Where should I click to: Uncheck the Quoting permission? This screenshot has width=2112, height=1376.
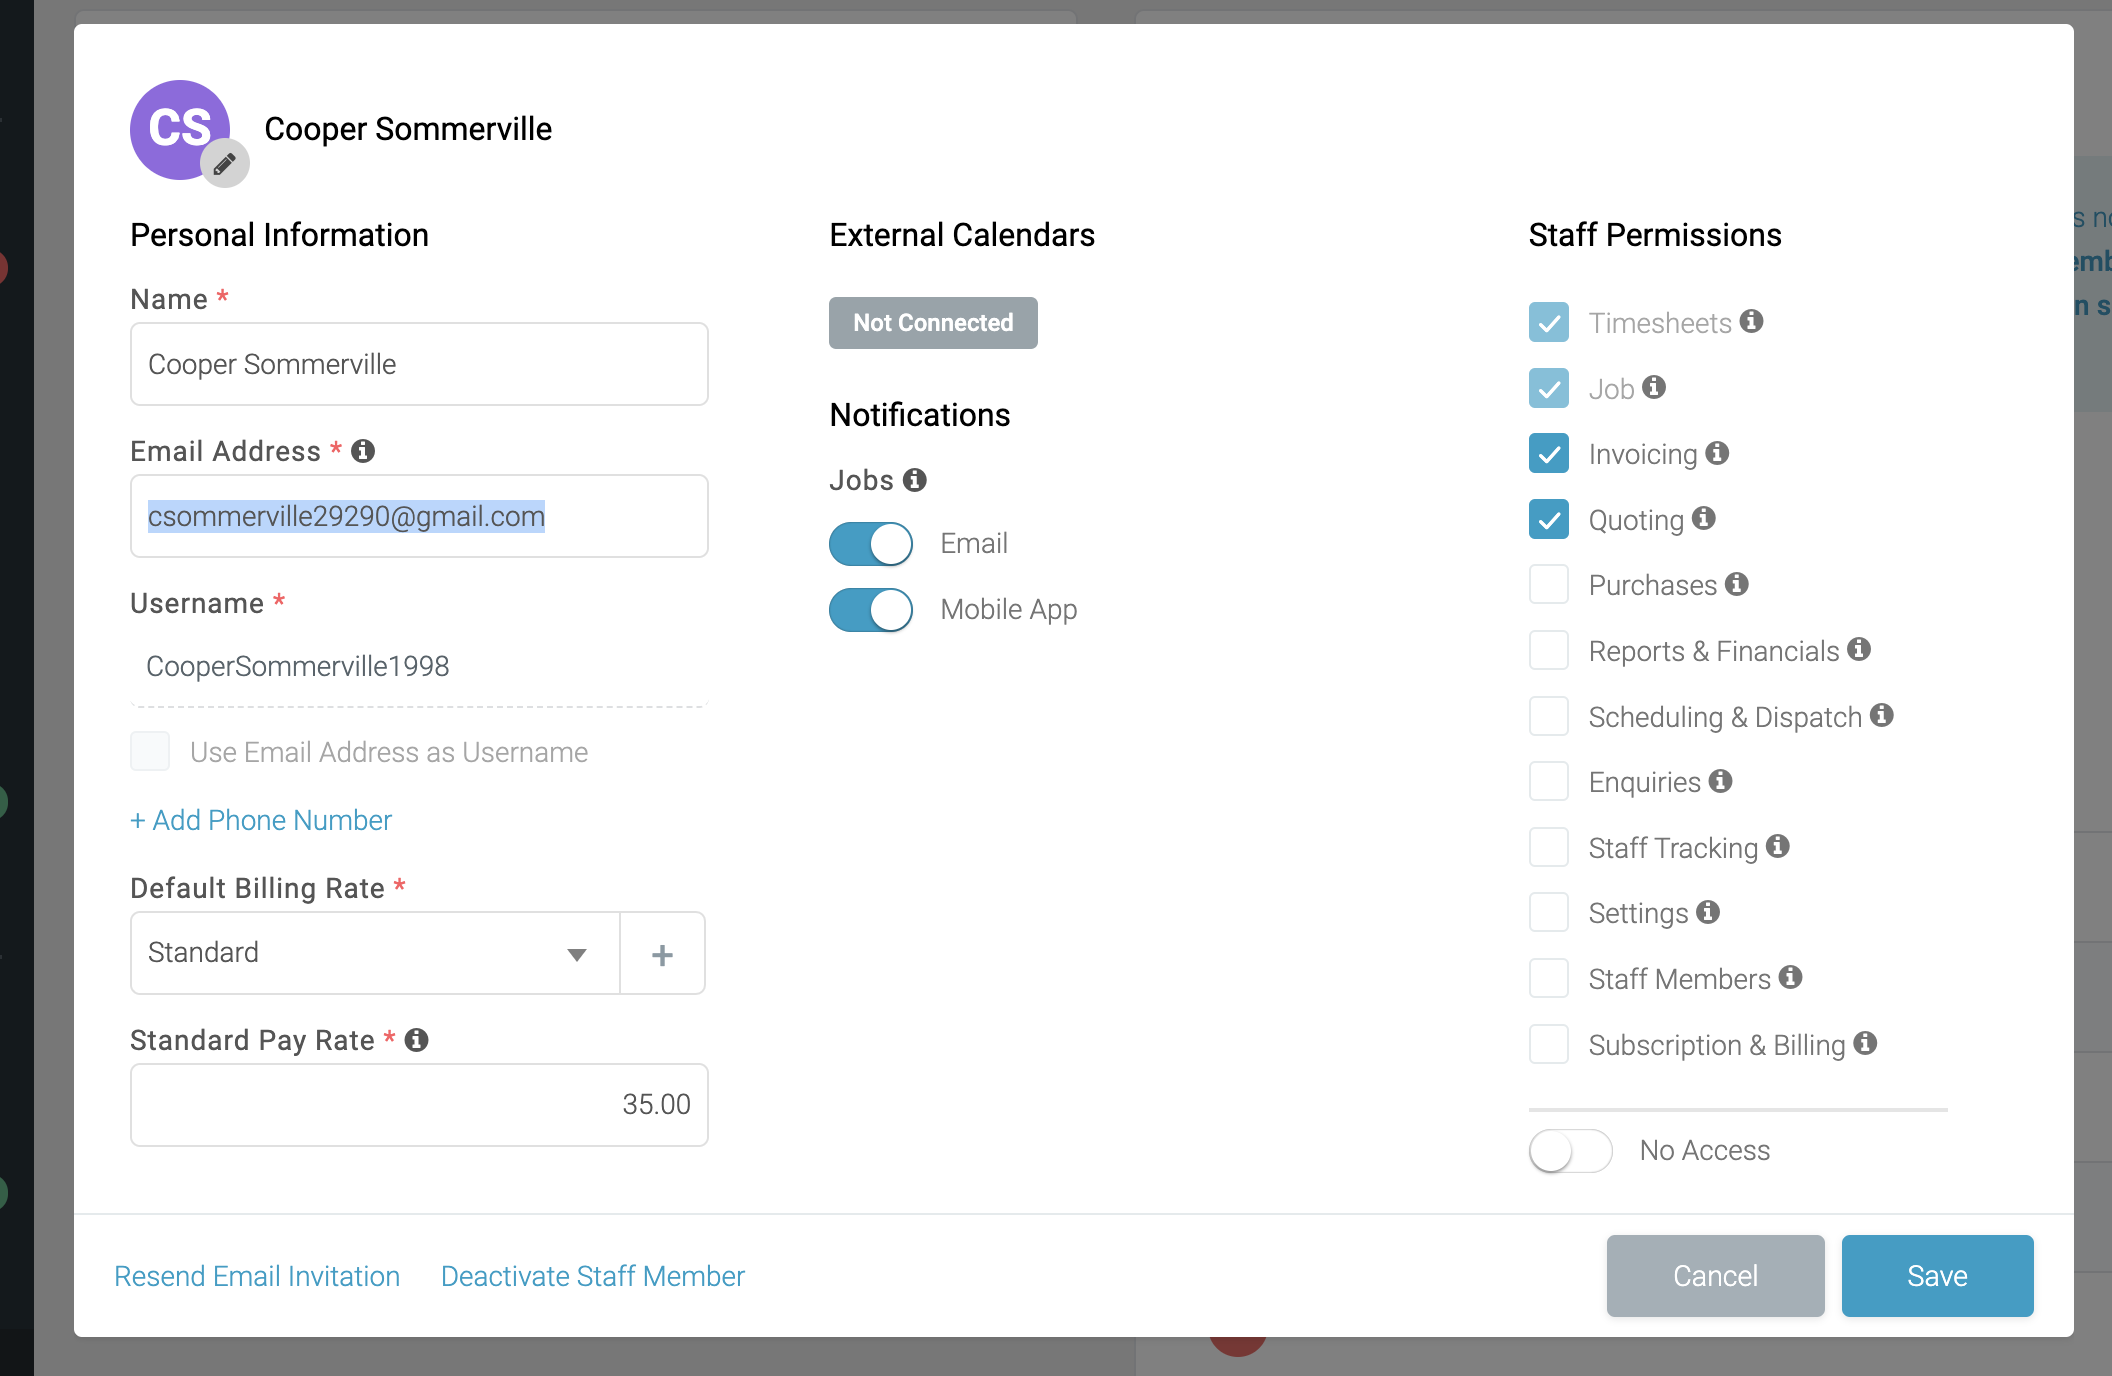(1548, 519)
